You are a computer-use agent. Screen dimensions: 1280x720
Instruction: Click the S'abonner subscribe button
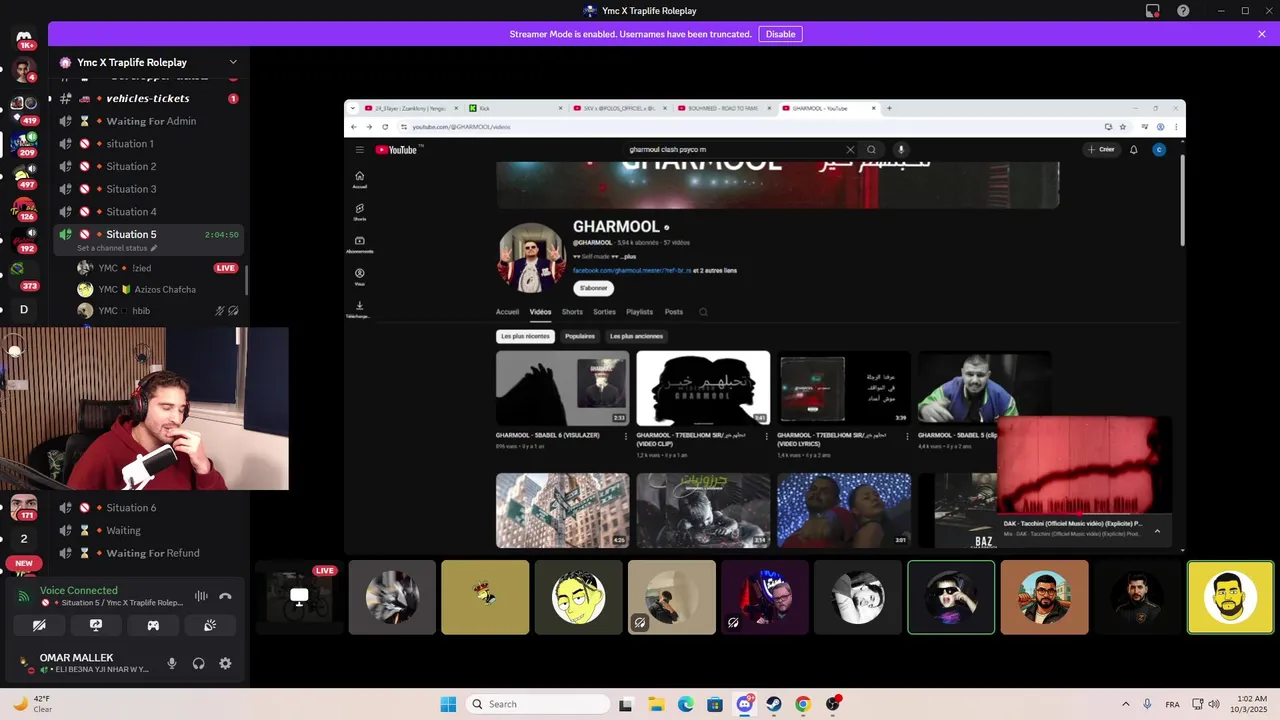click(x=594, y=288)
